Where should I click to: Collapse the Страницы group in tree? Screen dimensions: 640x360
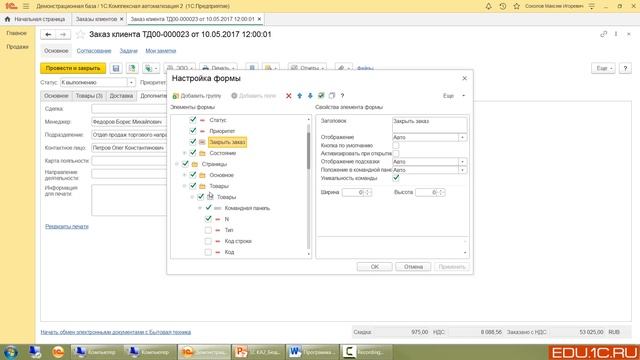tap(177, 164)
